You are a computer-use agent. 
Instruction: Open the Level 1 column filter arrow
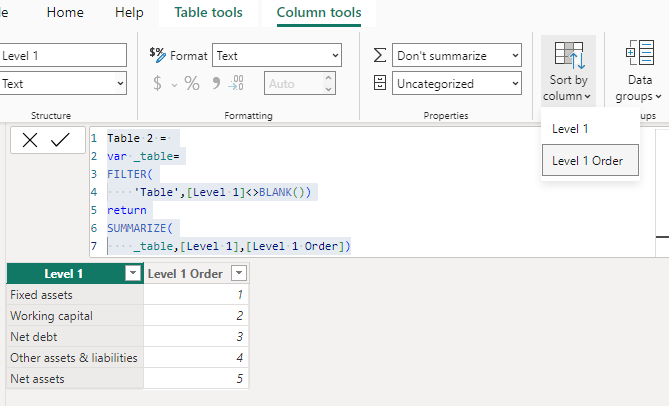pos(133,273)
